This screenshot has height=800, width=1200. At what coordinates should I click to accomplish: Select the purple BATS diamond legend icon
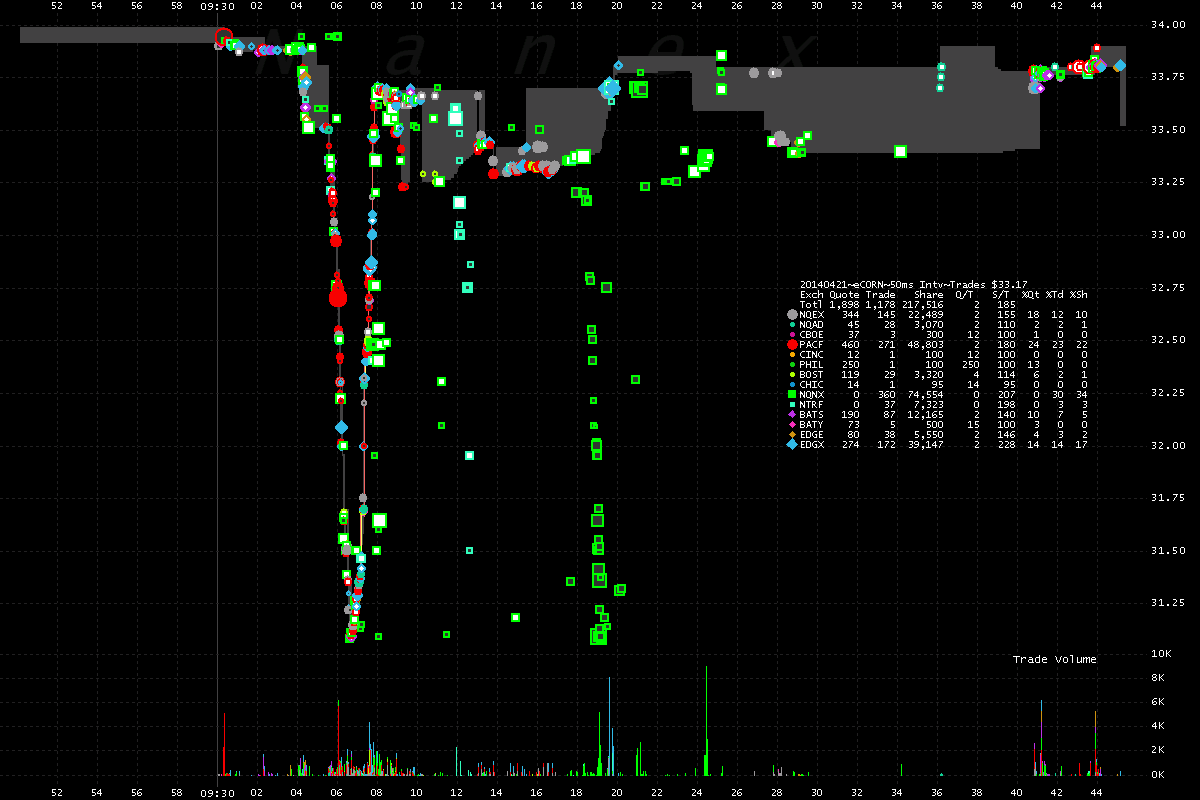[793, 414]
